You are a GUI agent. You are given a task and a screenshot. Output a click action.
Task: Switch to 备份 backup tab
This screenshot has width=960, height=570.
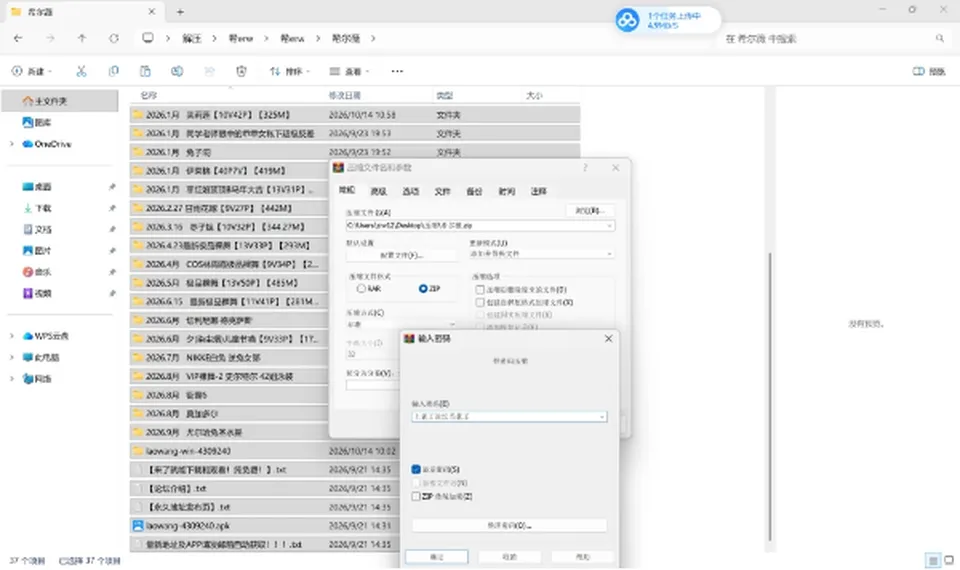click(474, 192)
